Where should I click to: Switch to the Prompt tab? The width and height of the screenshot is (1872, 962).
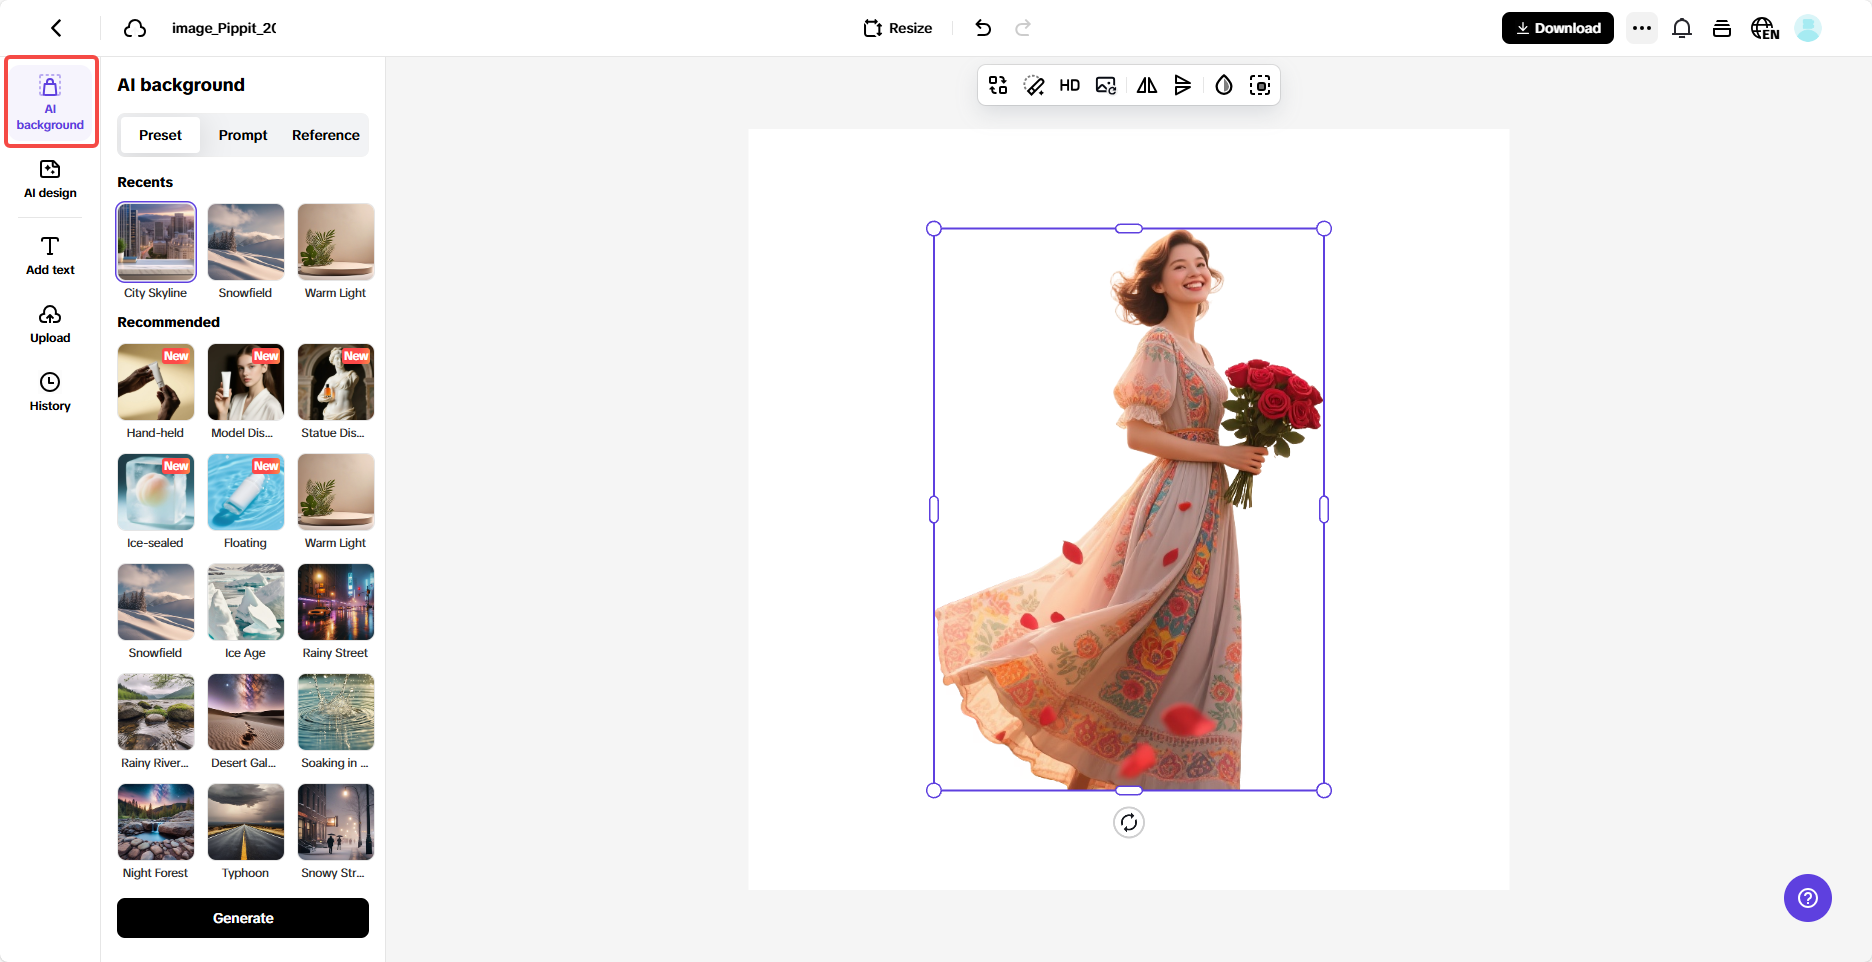(243, 135)
